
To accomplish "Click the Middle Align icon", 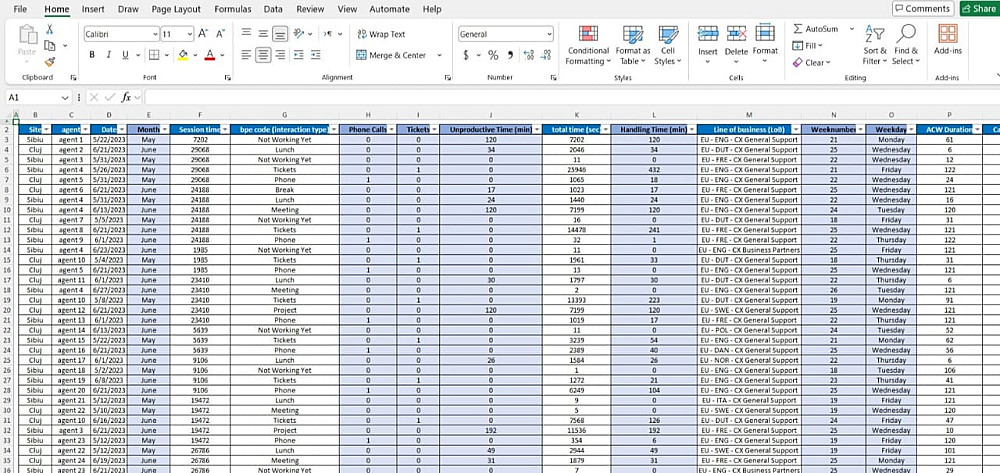I will (263, 34).
